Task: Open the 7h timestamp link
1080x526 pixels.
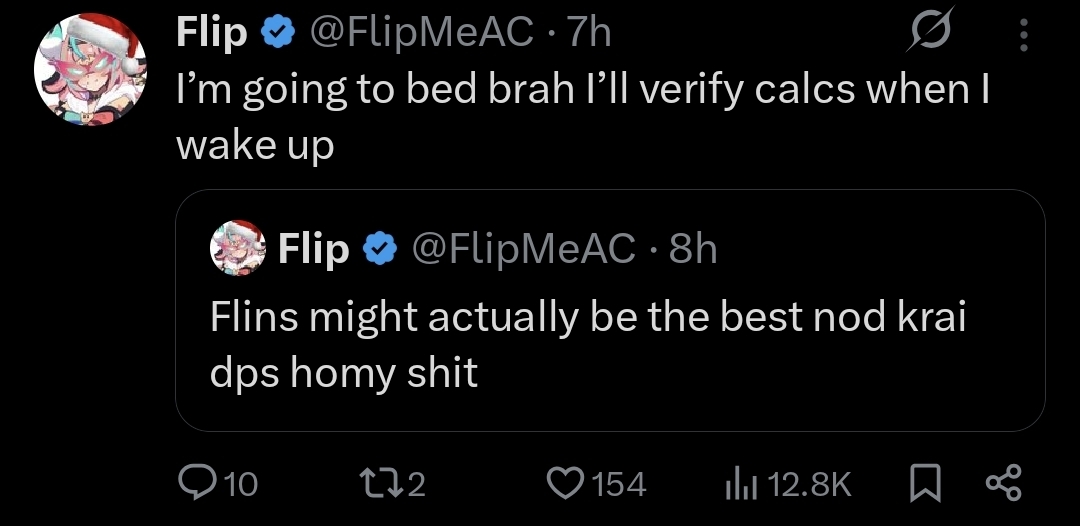Action: [x=588, y=34]
